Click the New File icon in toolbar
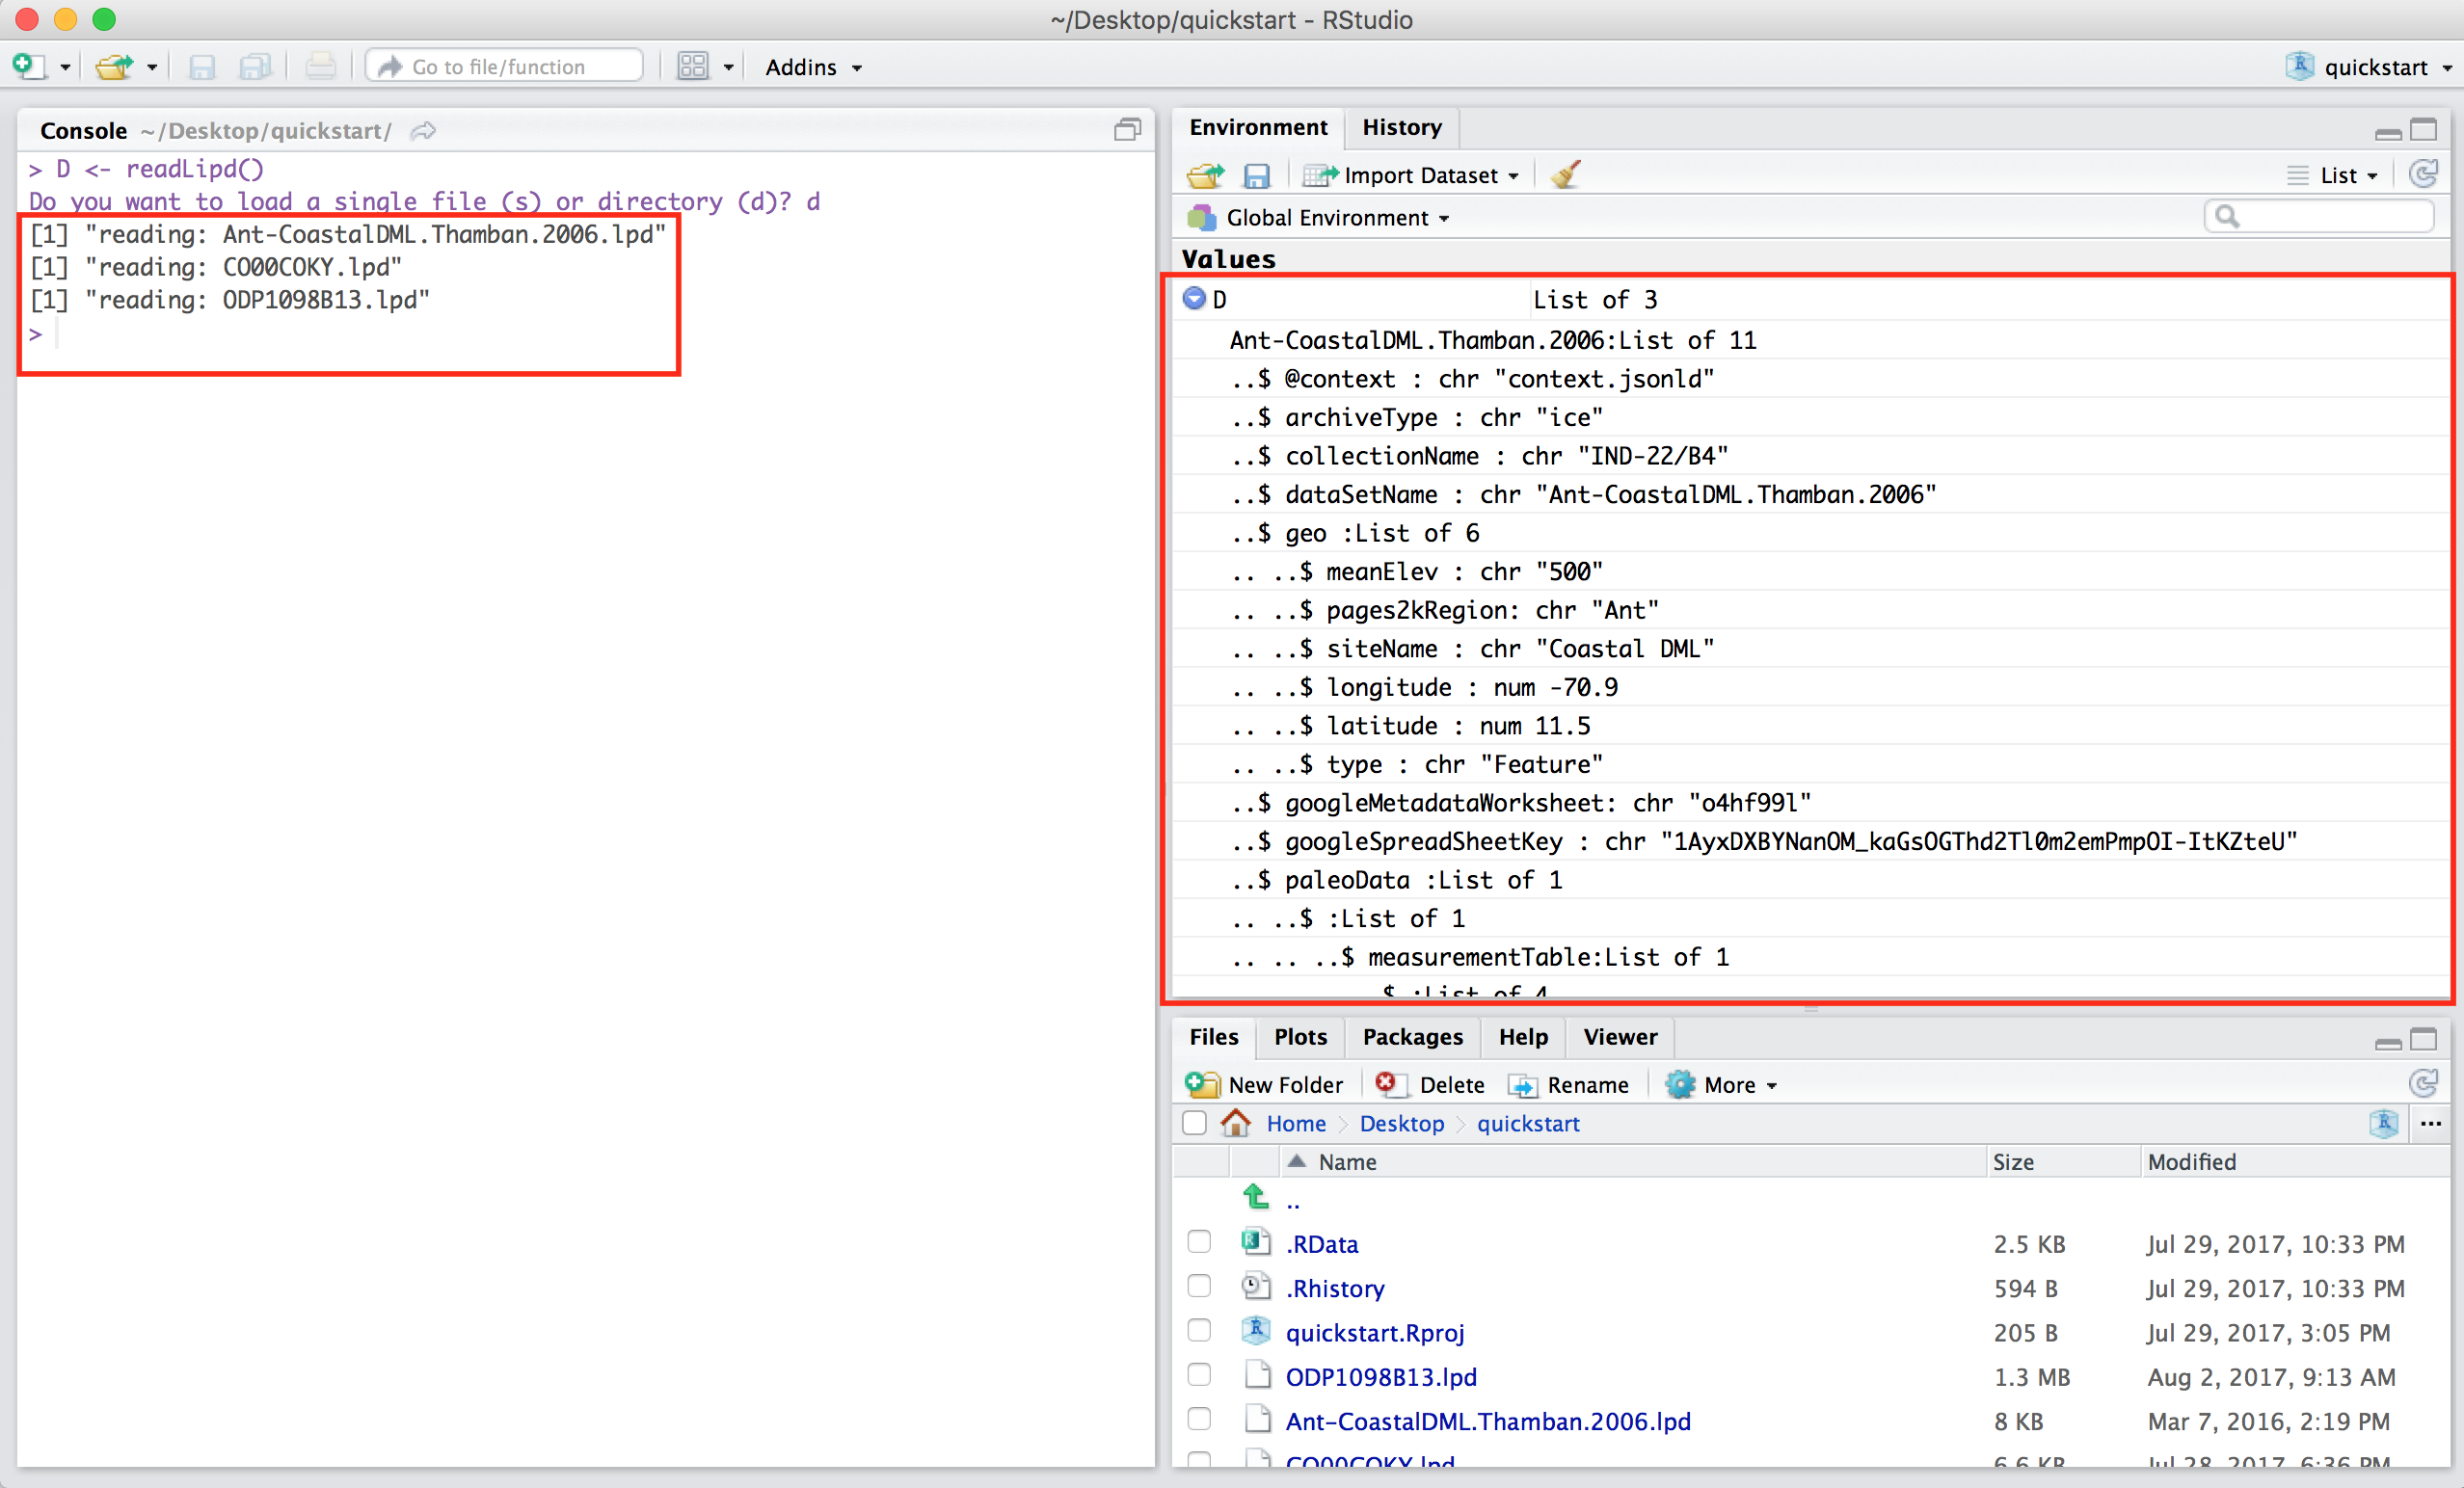Screen dimensions: 2464x1488 coord(28,66)
